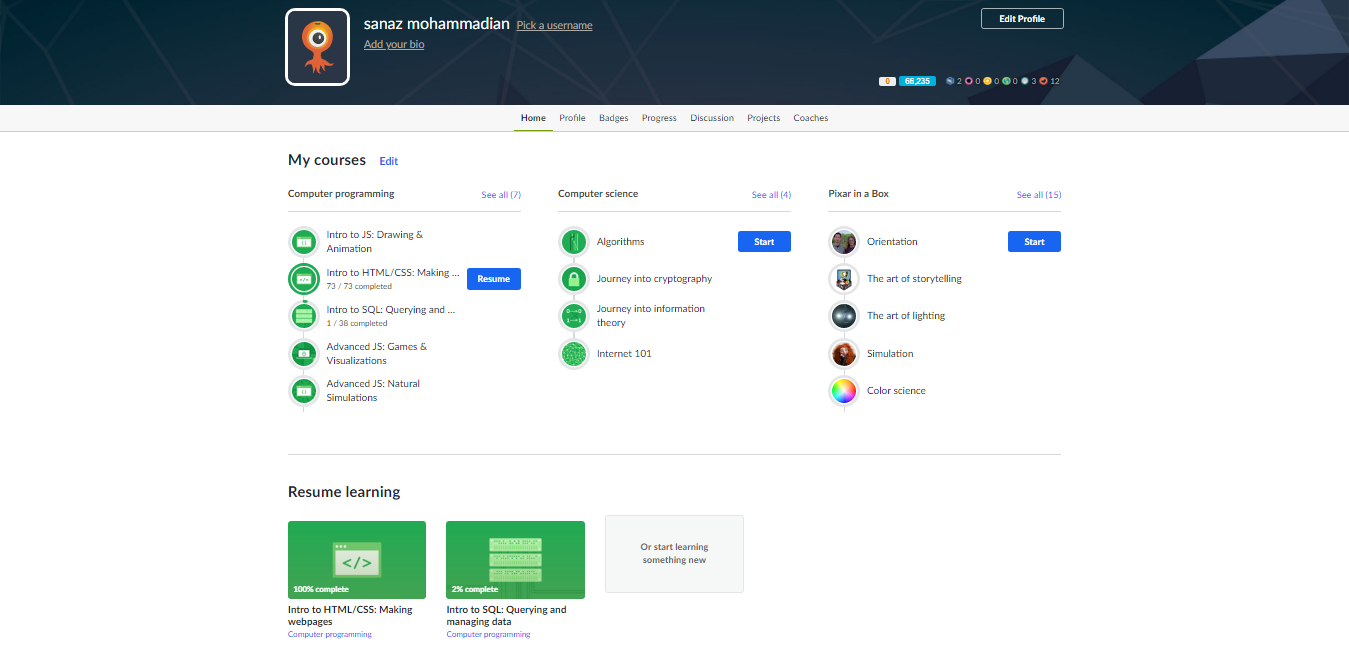Click Computer programming link under HTML/CSS card
This screenshot has height=648, width=1349.
(x=330, y=634)
